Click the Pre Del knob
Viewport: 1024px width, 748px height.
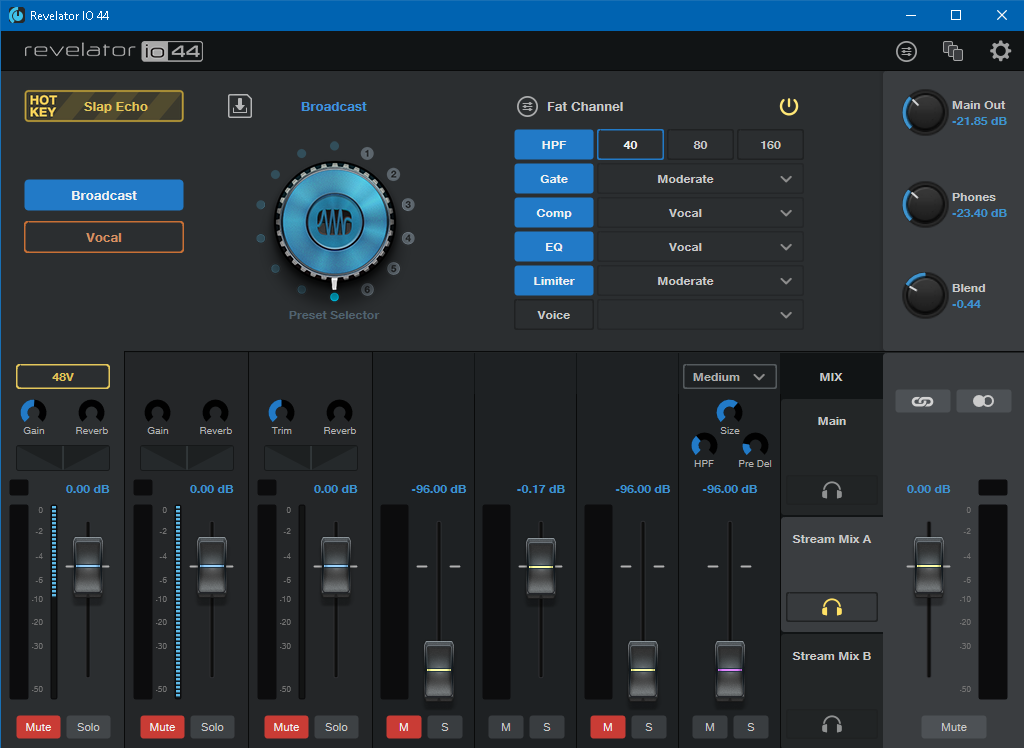755,446
